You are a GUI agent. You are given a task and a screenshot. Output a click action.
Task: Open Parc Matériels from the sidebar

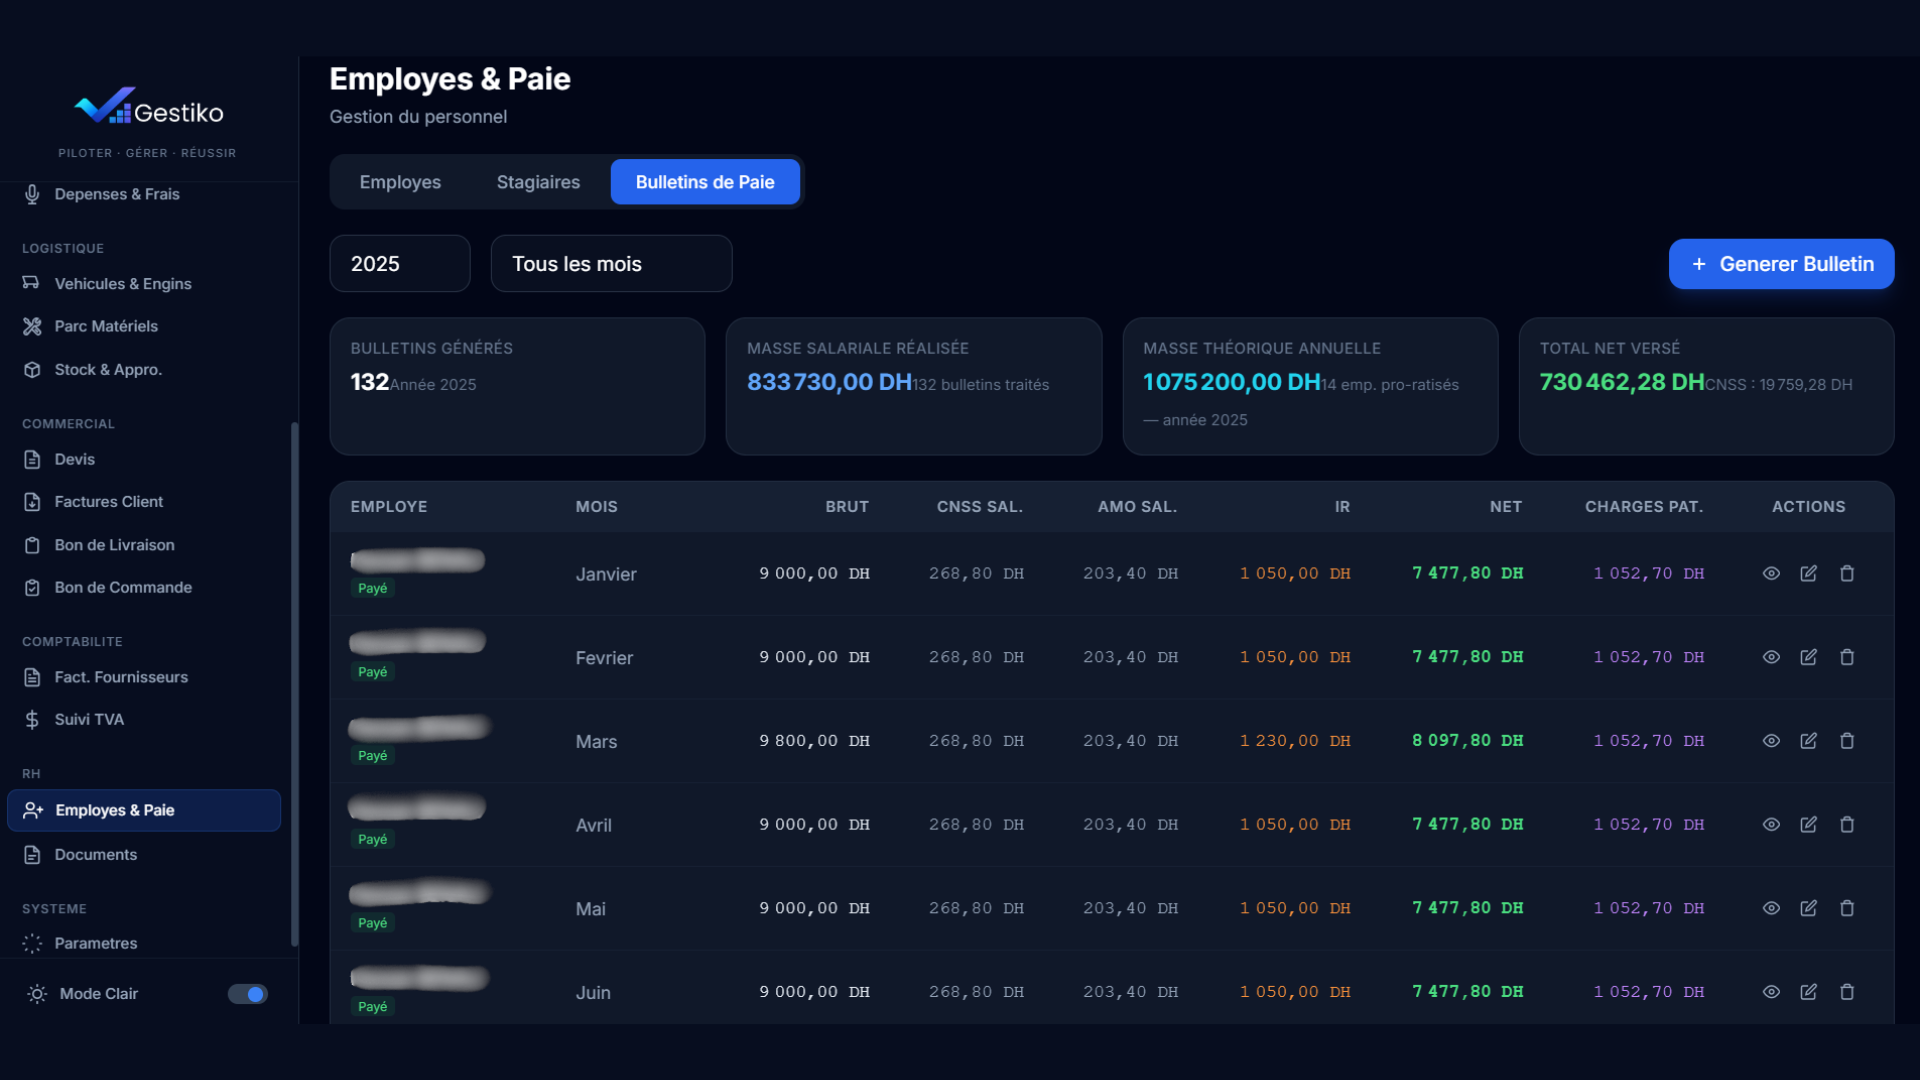tap(33, 326)
